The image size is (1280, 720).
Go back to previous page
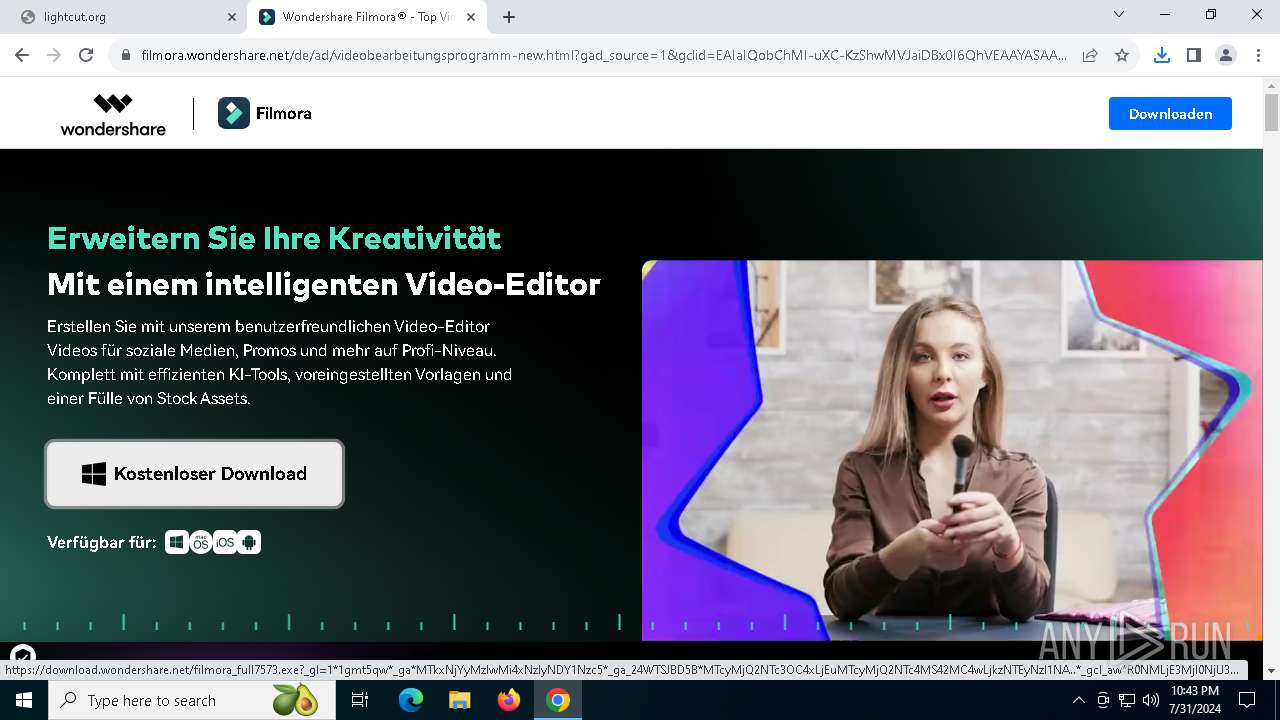(22, 56)
